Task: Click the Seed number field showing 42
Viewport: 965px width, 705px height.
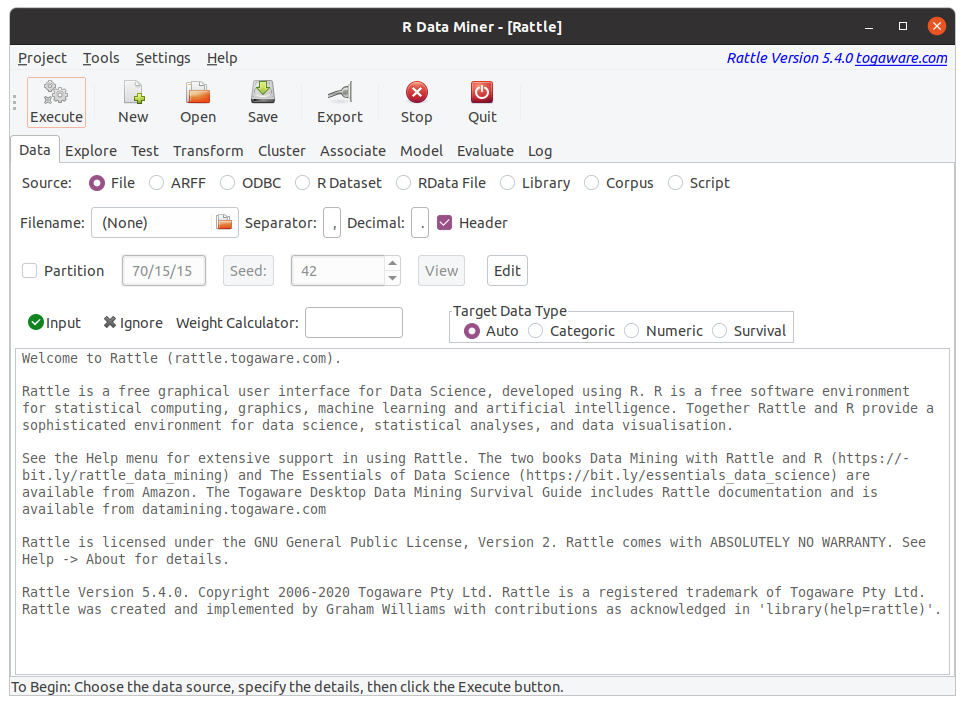Action: pos(338,271)
